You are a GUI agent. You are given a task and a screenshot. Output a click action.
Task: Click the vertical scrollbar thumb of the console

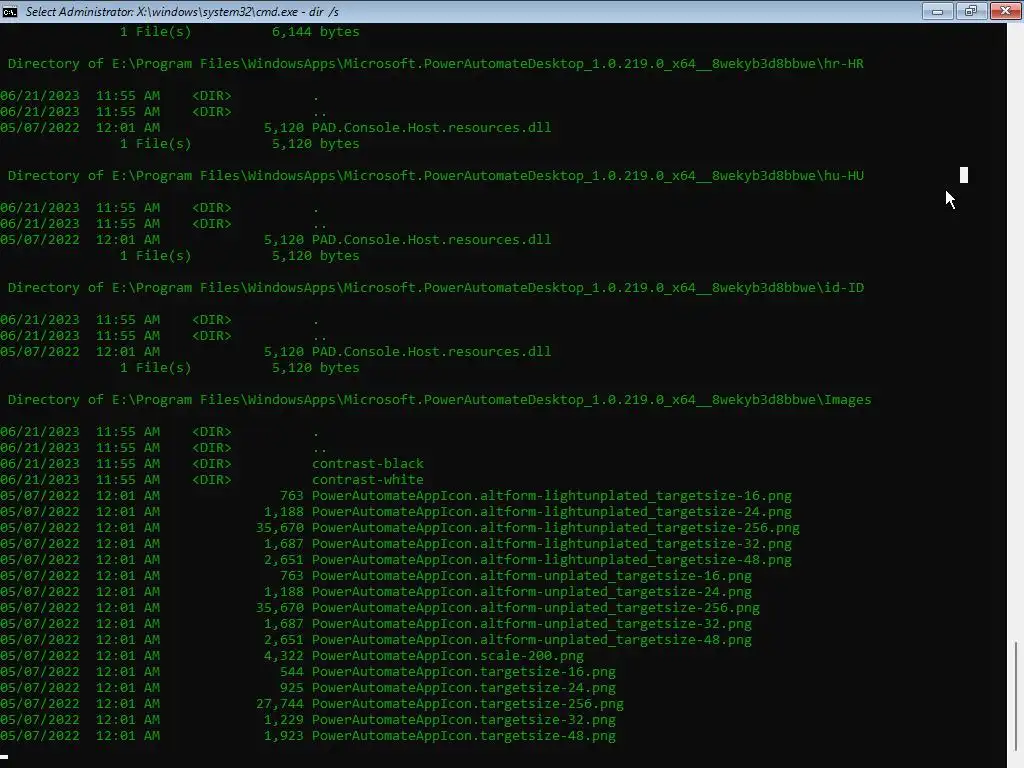(1016, 696)
